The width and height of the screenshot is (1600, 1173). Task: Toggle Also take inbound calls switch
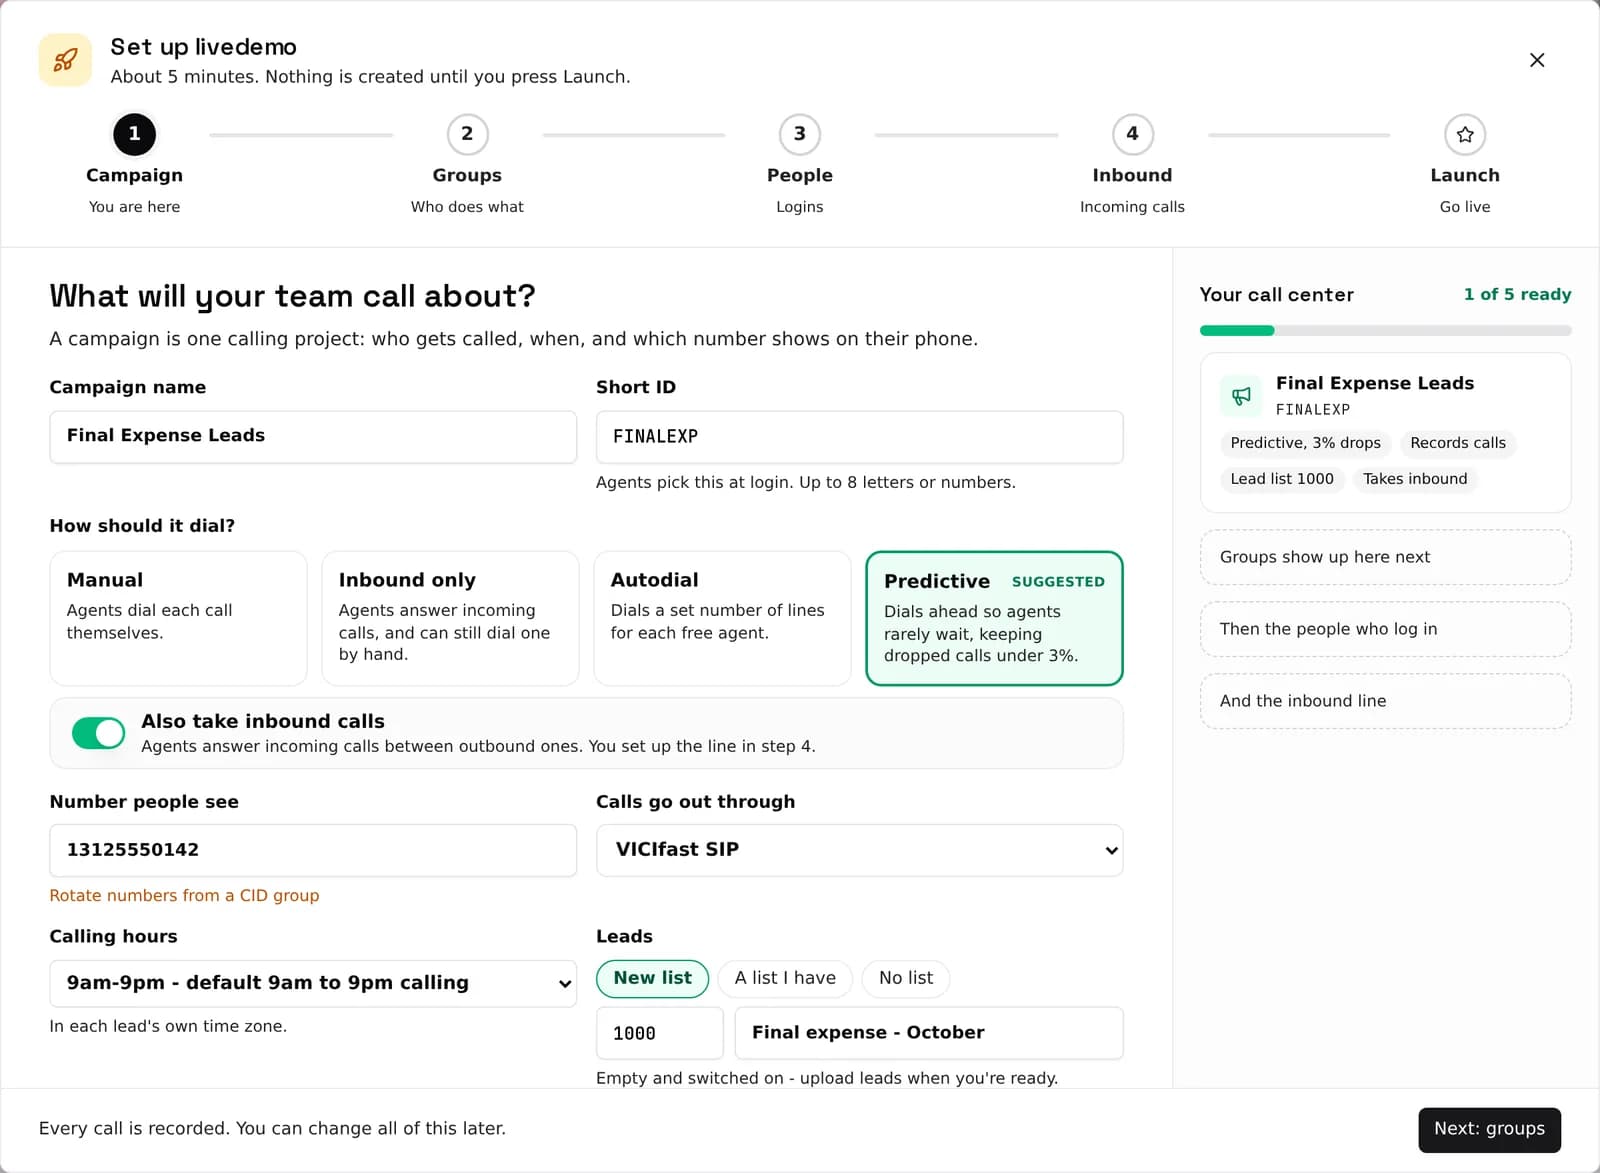point(98,733)
